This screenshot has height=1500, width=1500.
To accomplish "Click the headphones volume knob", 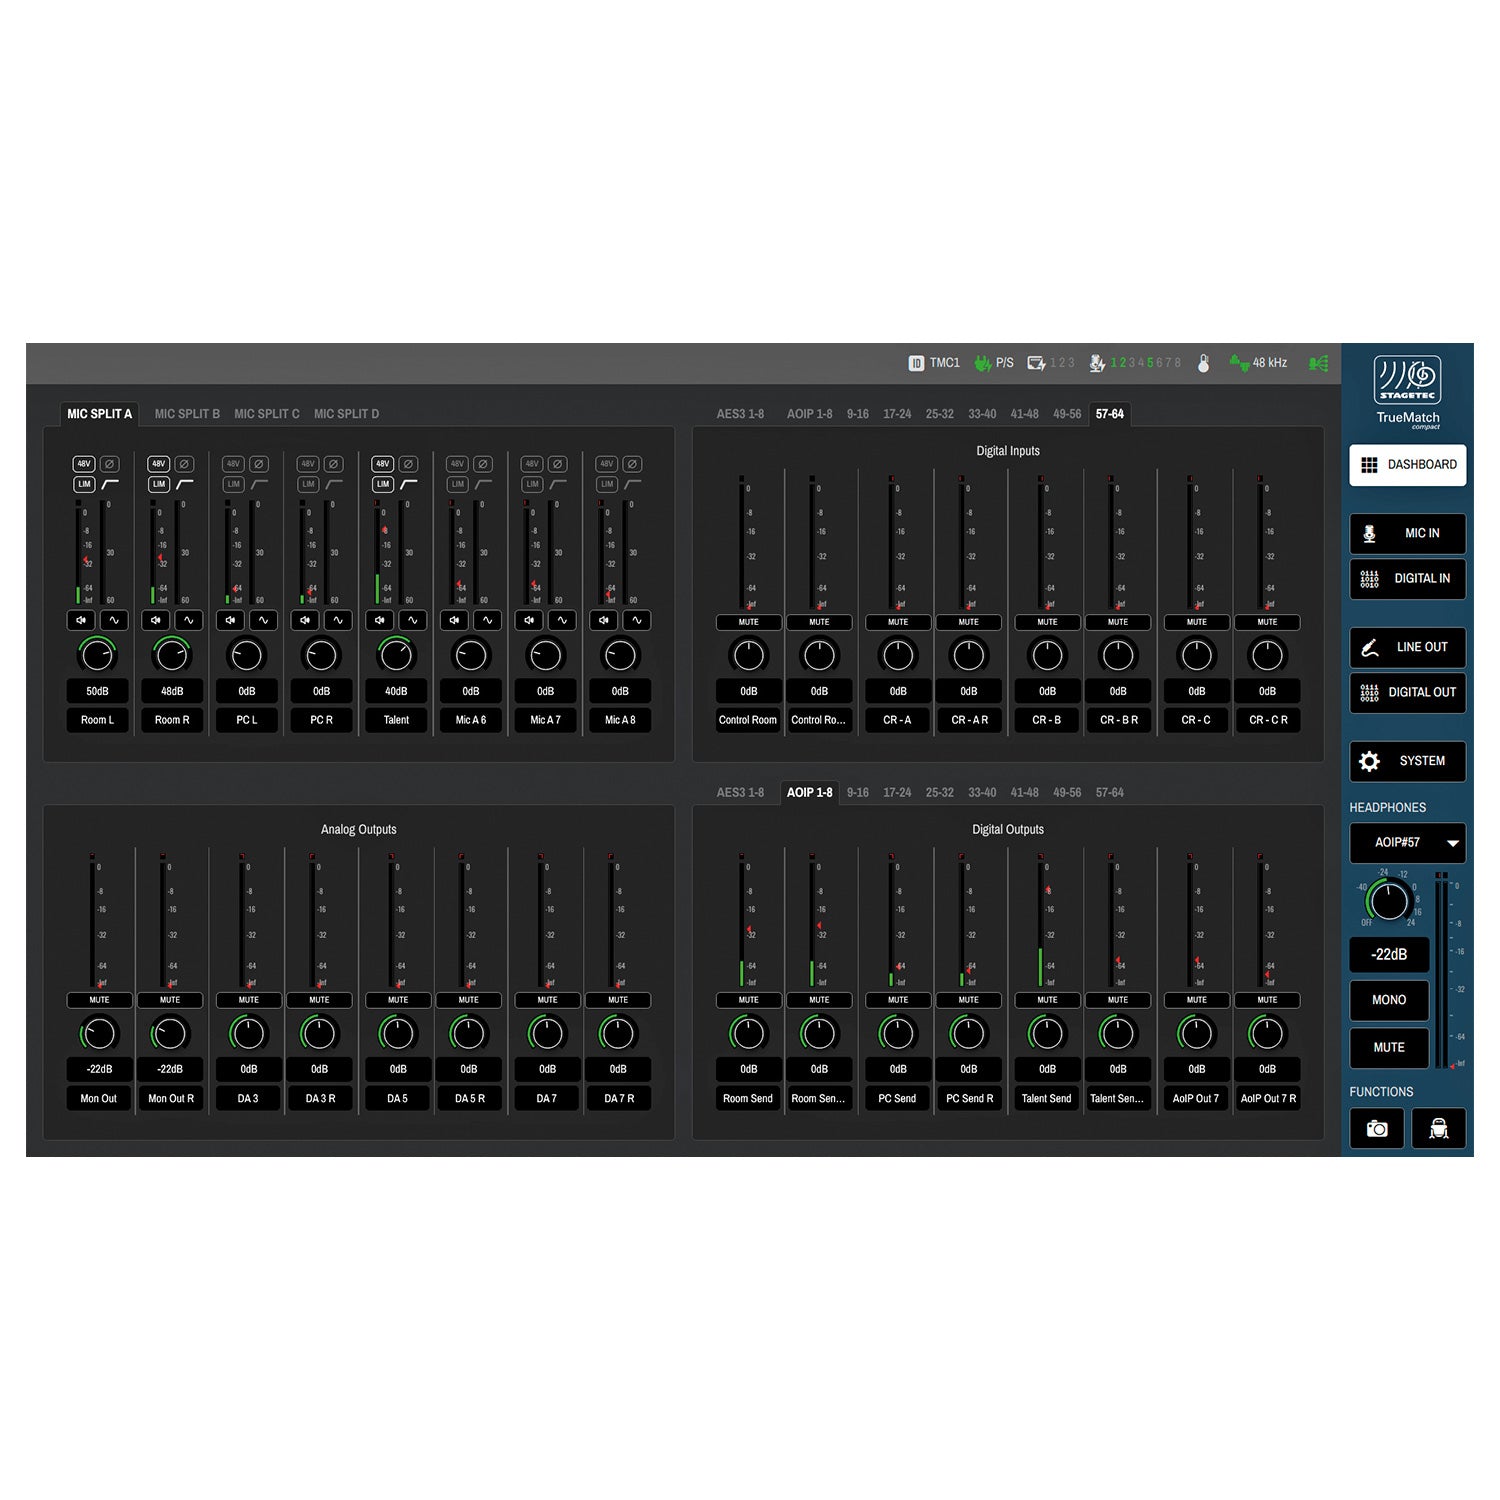I will [1389, 901].
